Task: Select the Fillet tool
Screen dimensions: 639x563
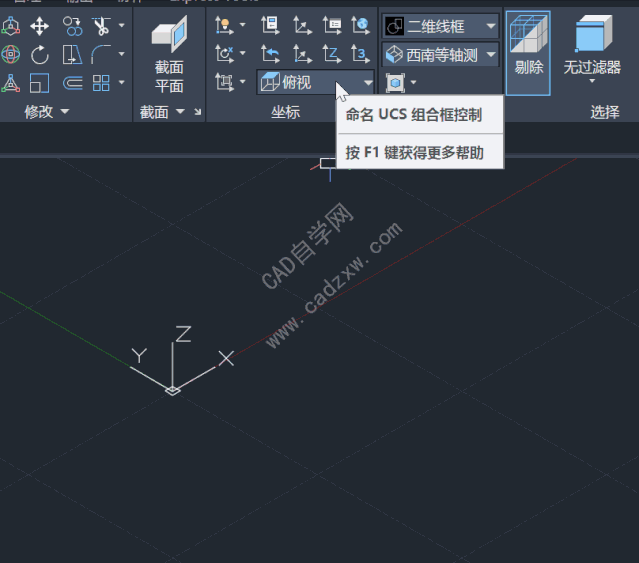Action: click(101, 55)
